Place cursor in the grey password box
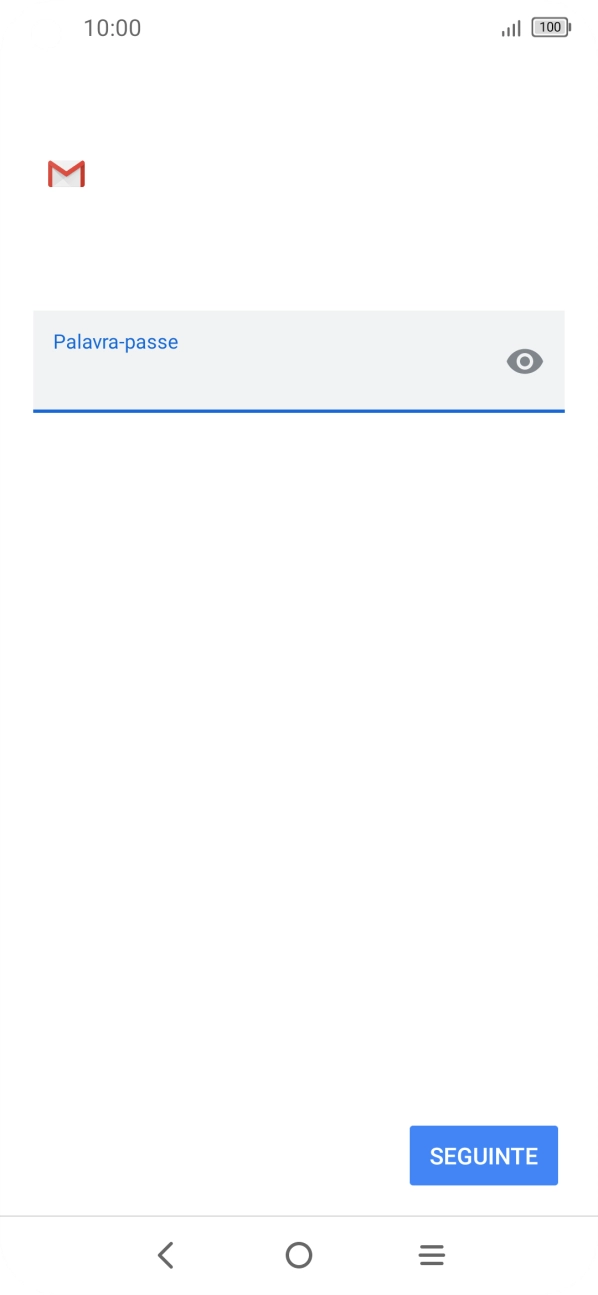This screenshot has width=598, height=1295. (x=299, y=361)
